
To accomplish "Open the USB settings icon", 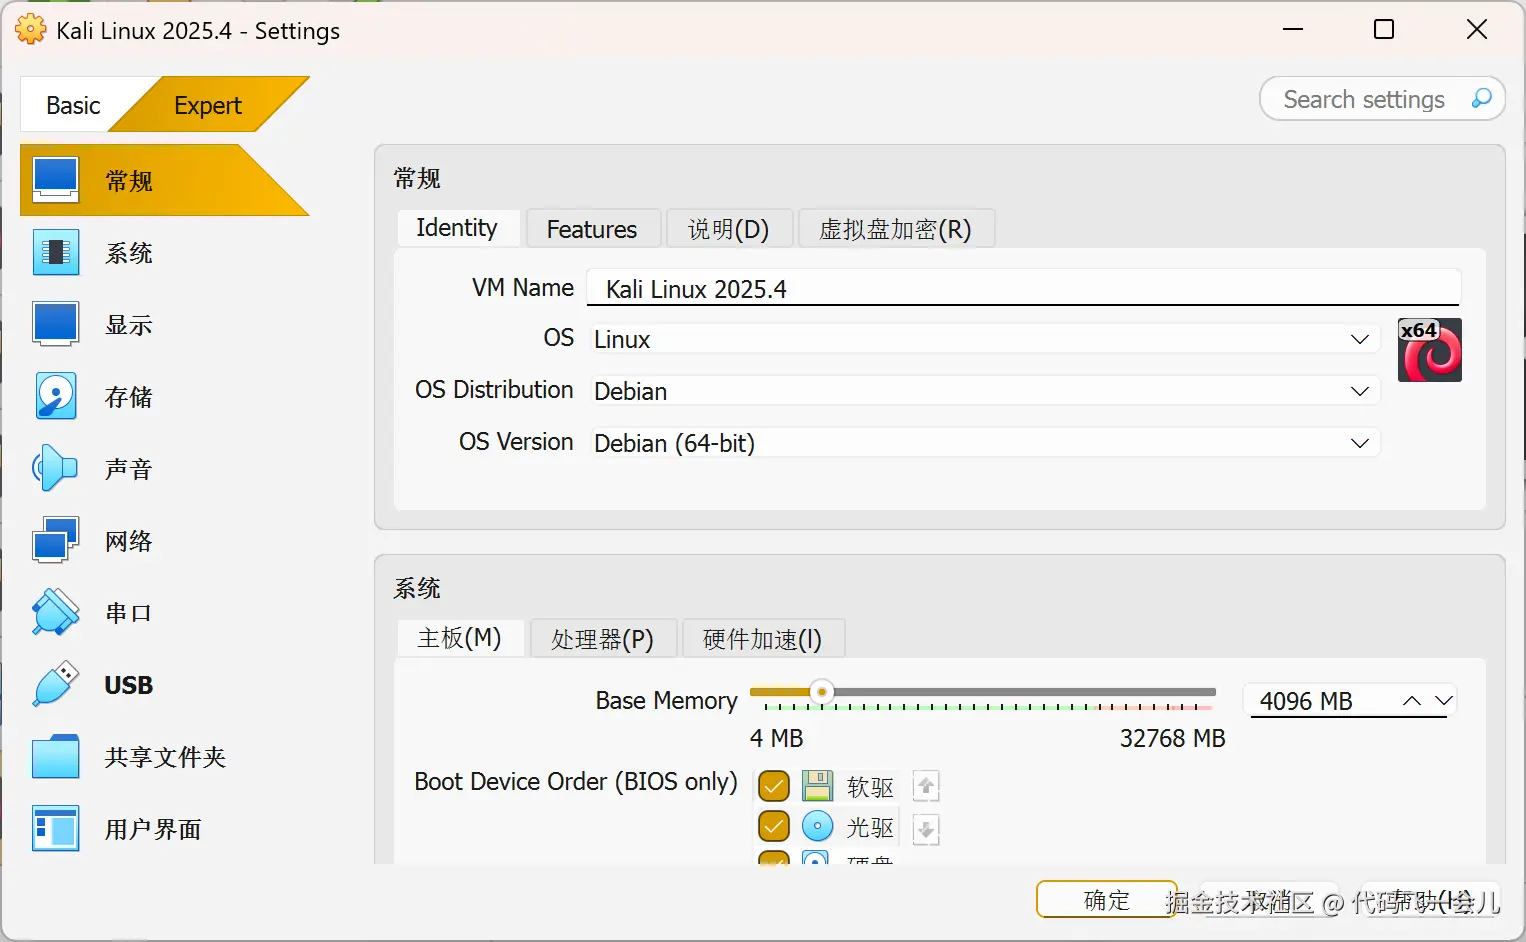I will click(55, 684).
